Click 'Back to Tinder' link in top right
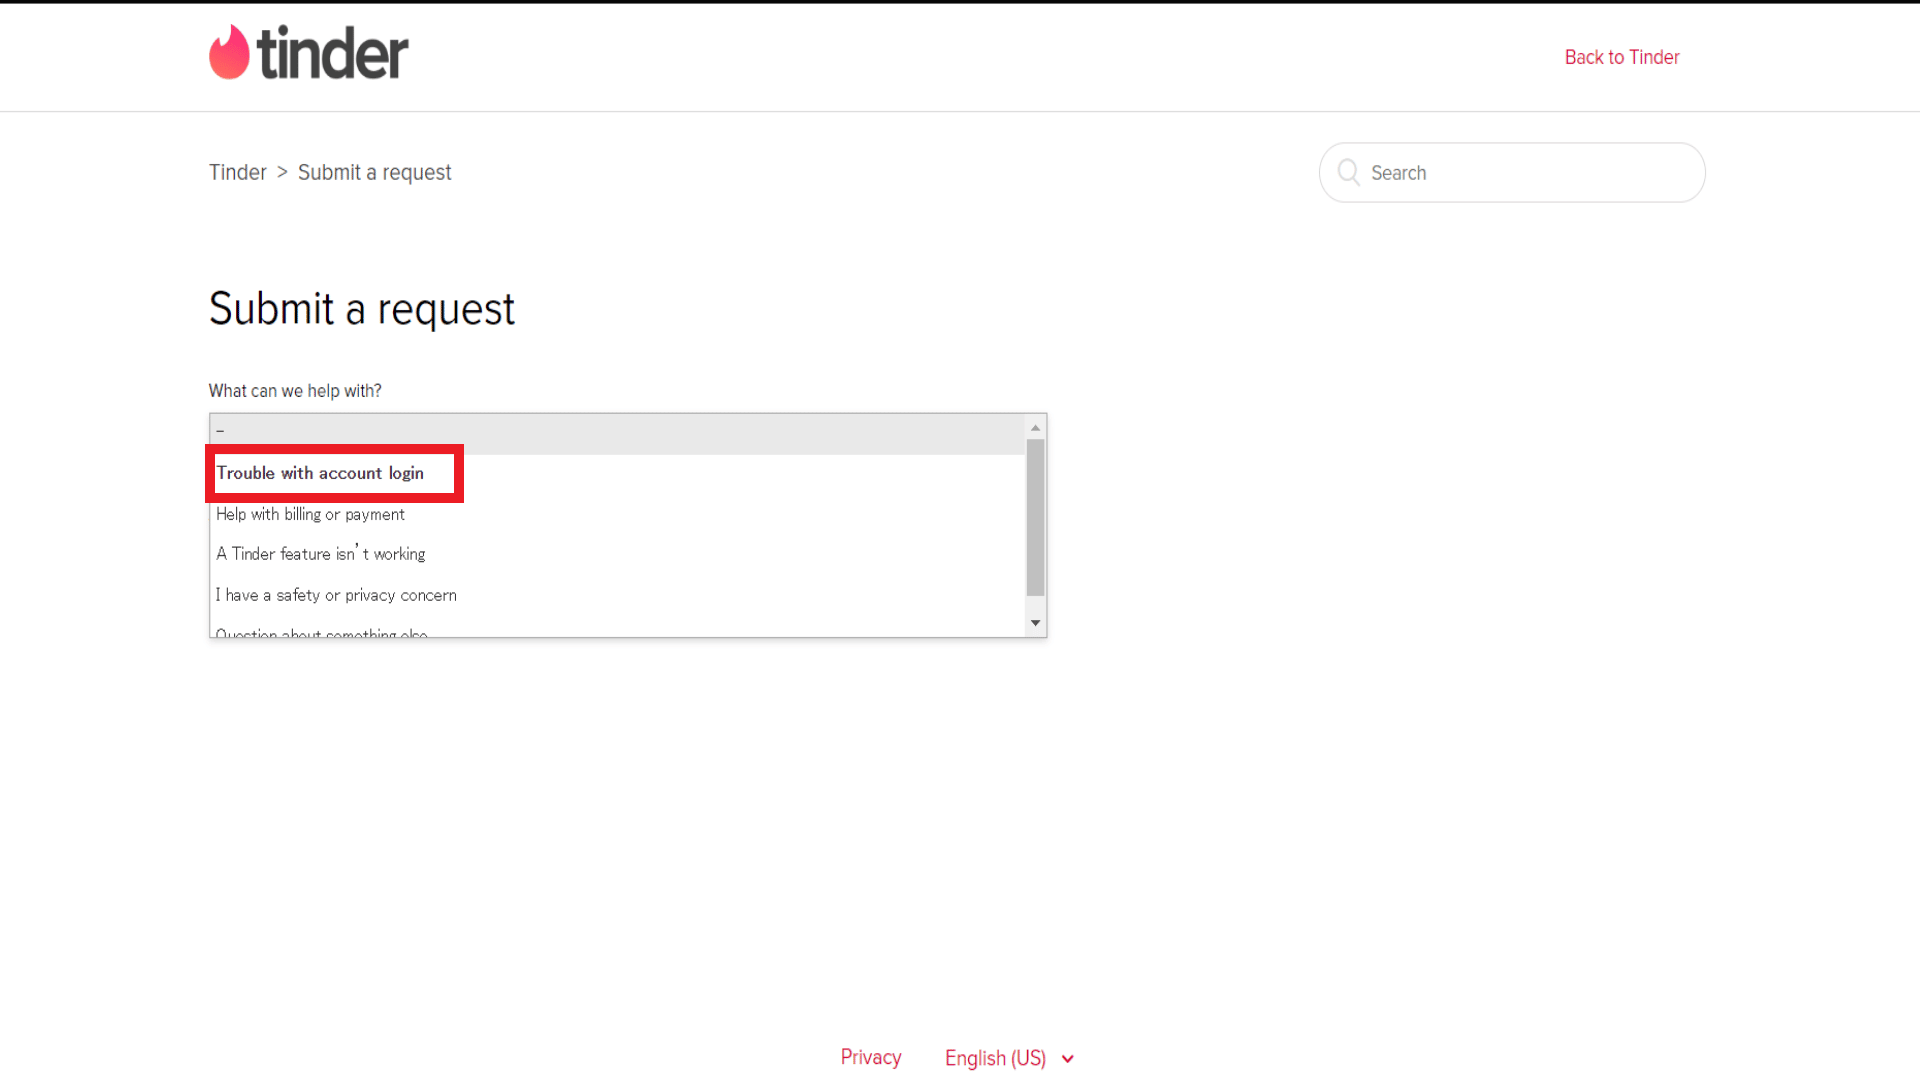Screen dimensions: 1920x1080 [1622, 55]
